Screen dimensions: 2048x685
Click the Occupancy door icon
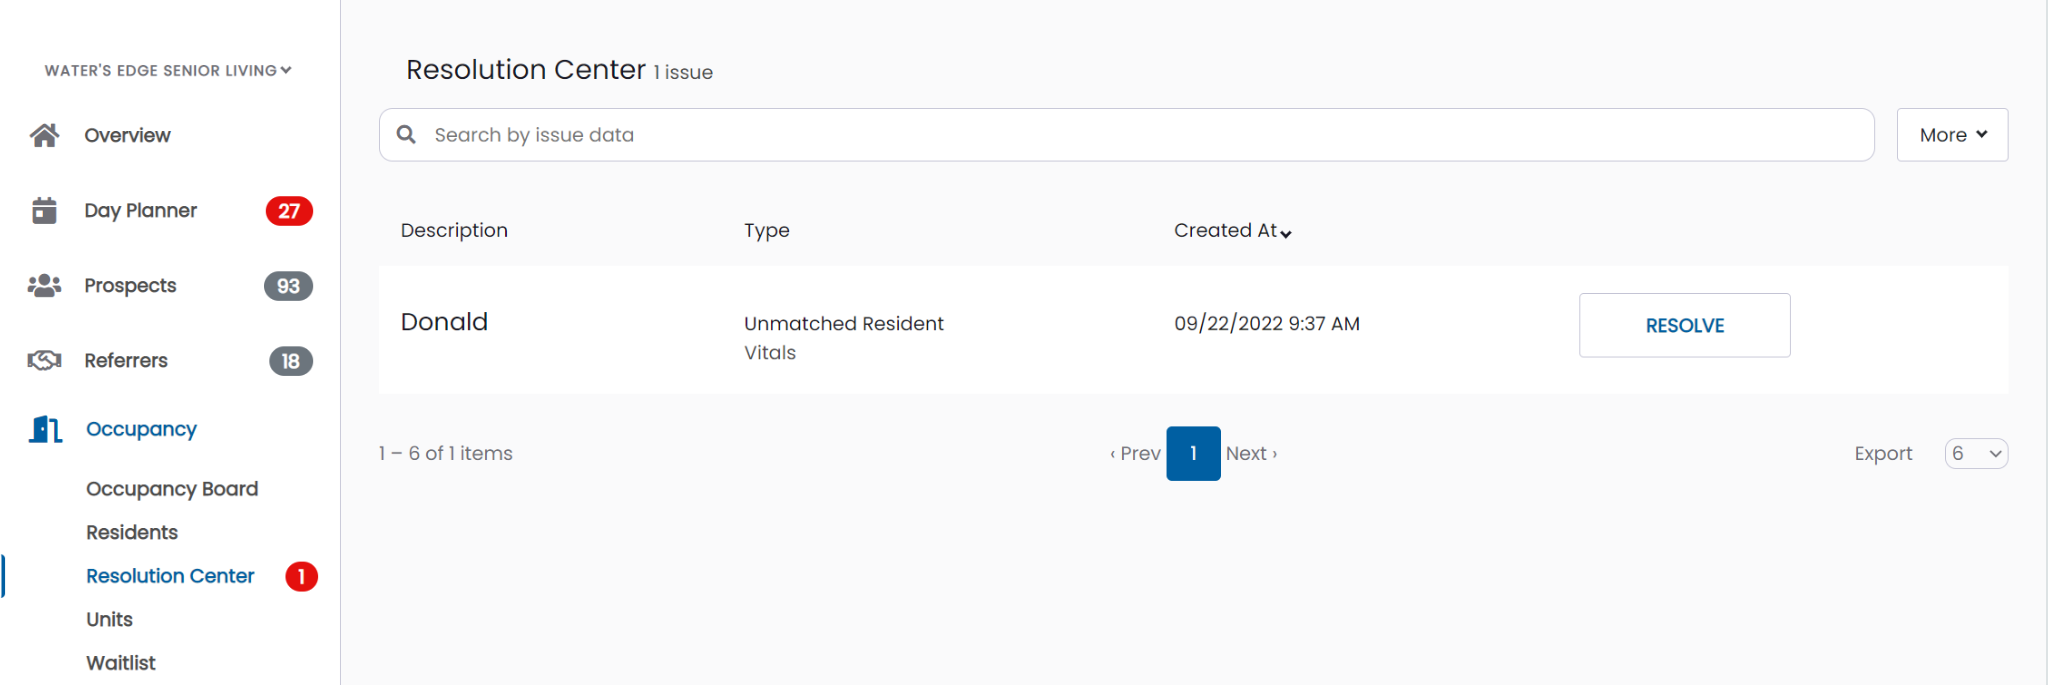pyautogui.click(x=45, y=429)
